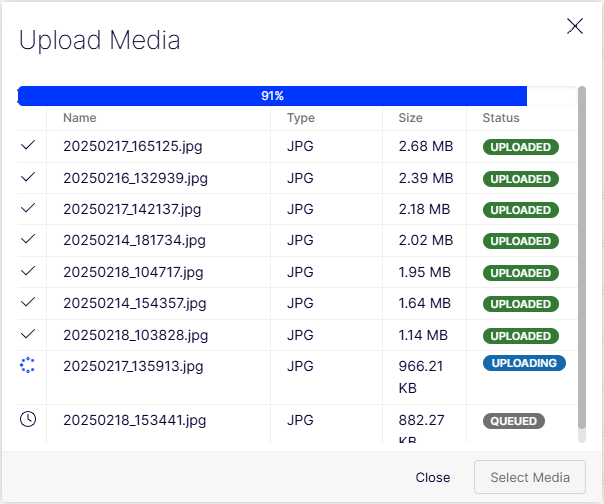This screenshot has width=604, height=504.
Task: Click the Close button
Action: coord(433,477)
